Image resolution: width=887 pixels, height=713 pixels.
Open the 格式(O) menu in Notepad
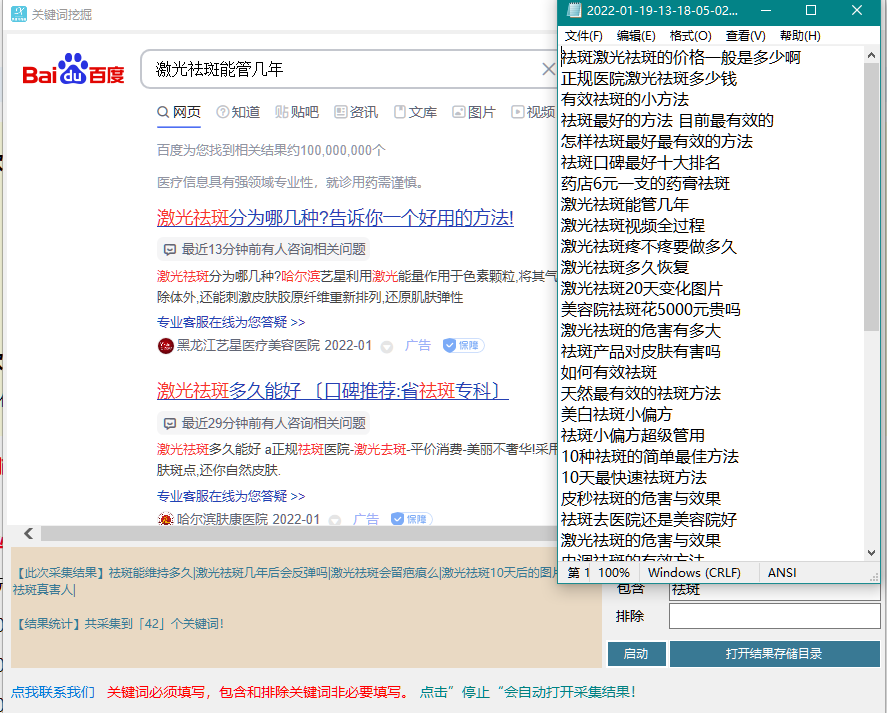point(691,35)
